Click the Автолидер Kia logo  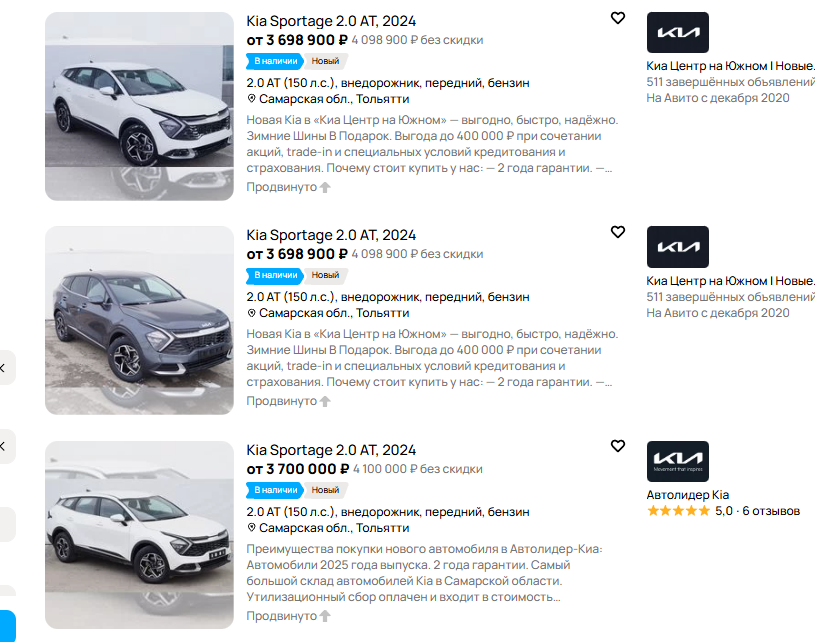point(677,461)
